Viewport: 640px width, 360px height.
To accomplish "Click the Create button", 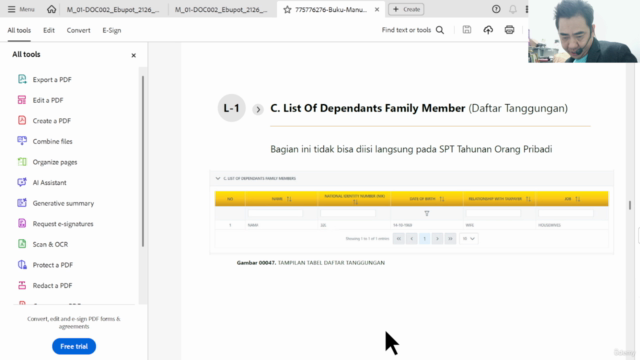I will (x=406, y=9).
